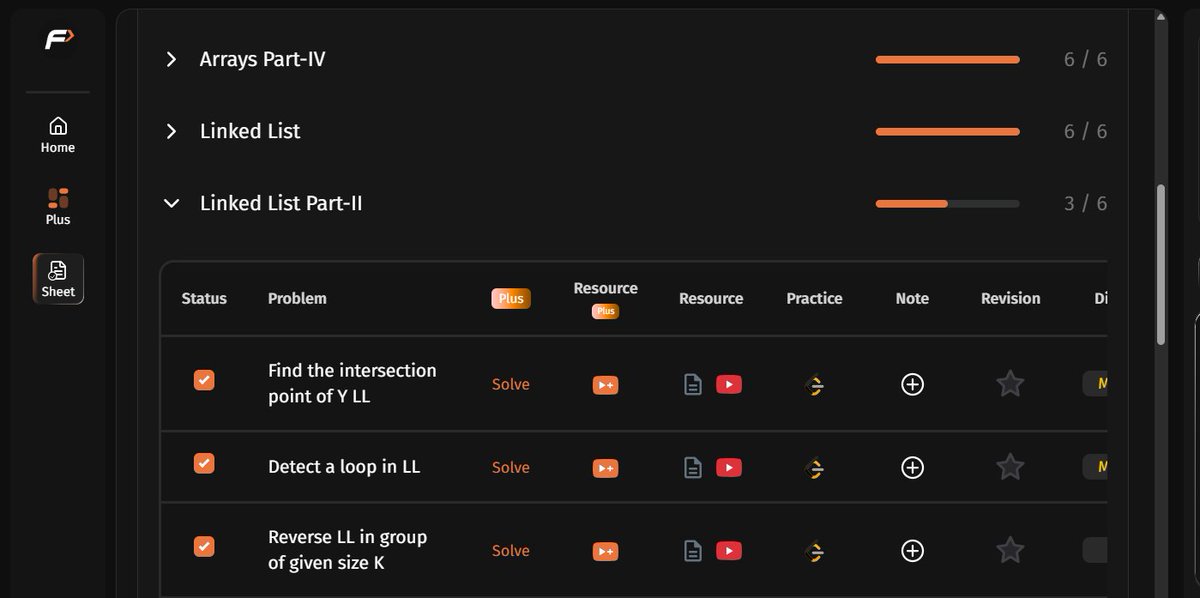Open article resource for Find the intersection point
Viewport: 1200px width, 598px height.
click(x=692, y=384)
